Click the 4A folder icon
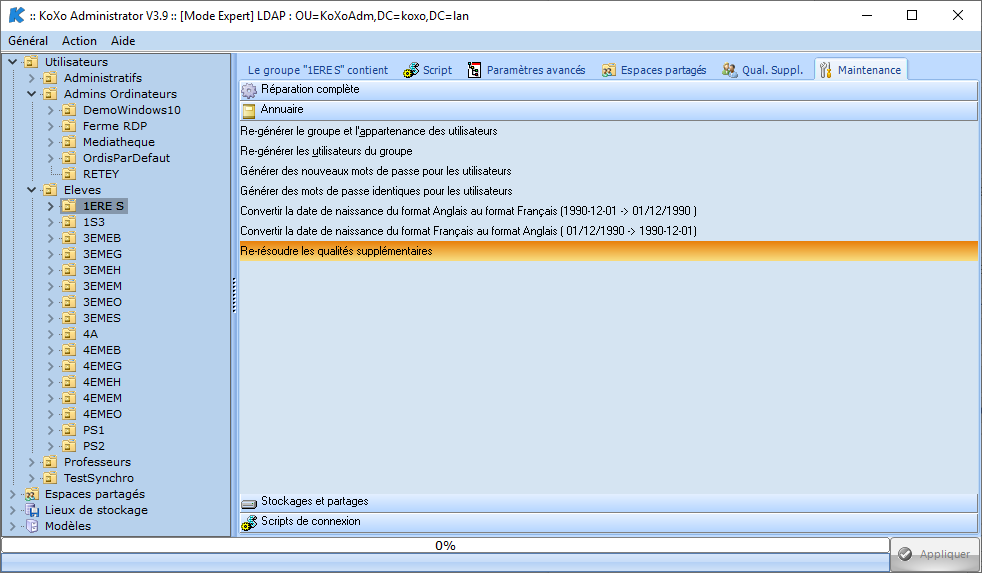The width and height of the screenshot is (982, 573). [70, 334]
